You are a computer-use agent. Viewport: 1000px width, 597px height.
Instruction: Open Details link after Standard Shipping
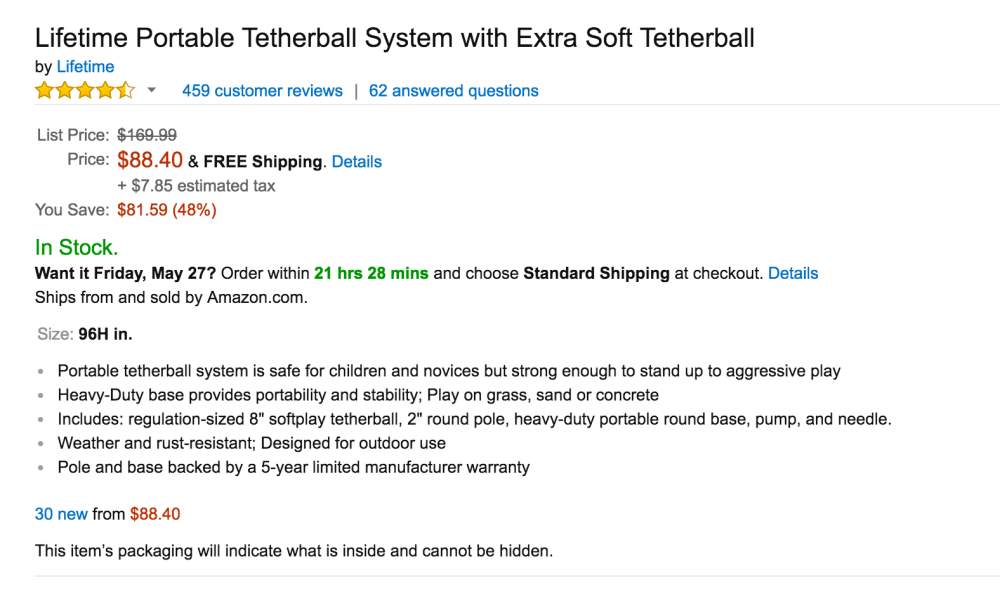(x=793, y=273)
